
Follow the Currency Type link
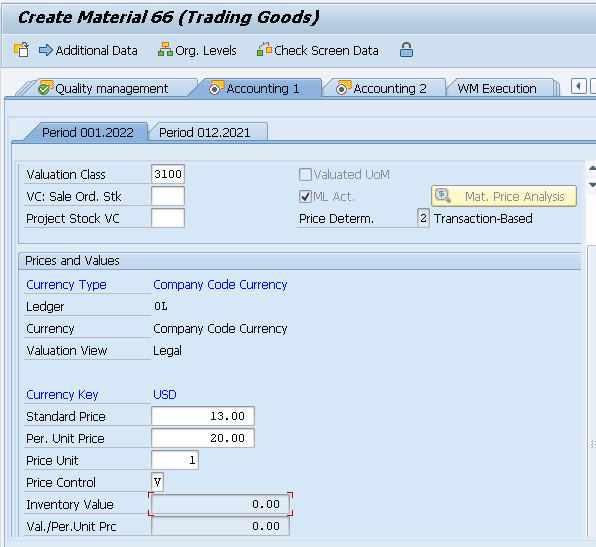pos(66,285)
